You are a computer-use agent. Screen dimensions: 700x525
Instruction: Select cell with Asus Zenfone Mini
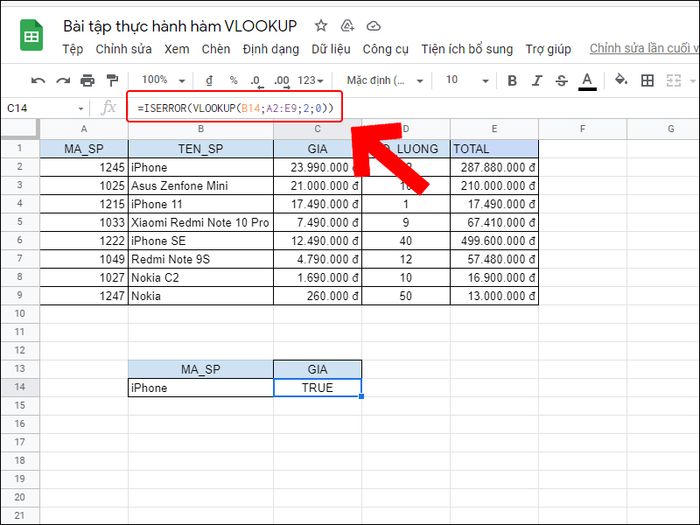tap(201, 186)
